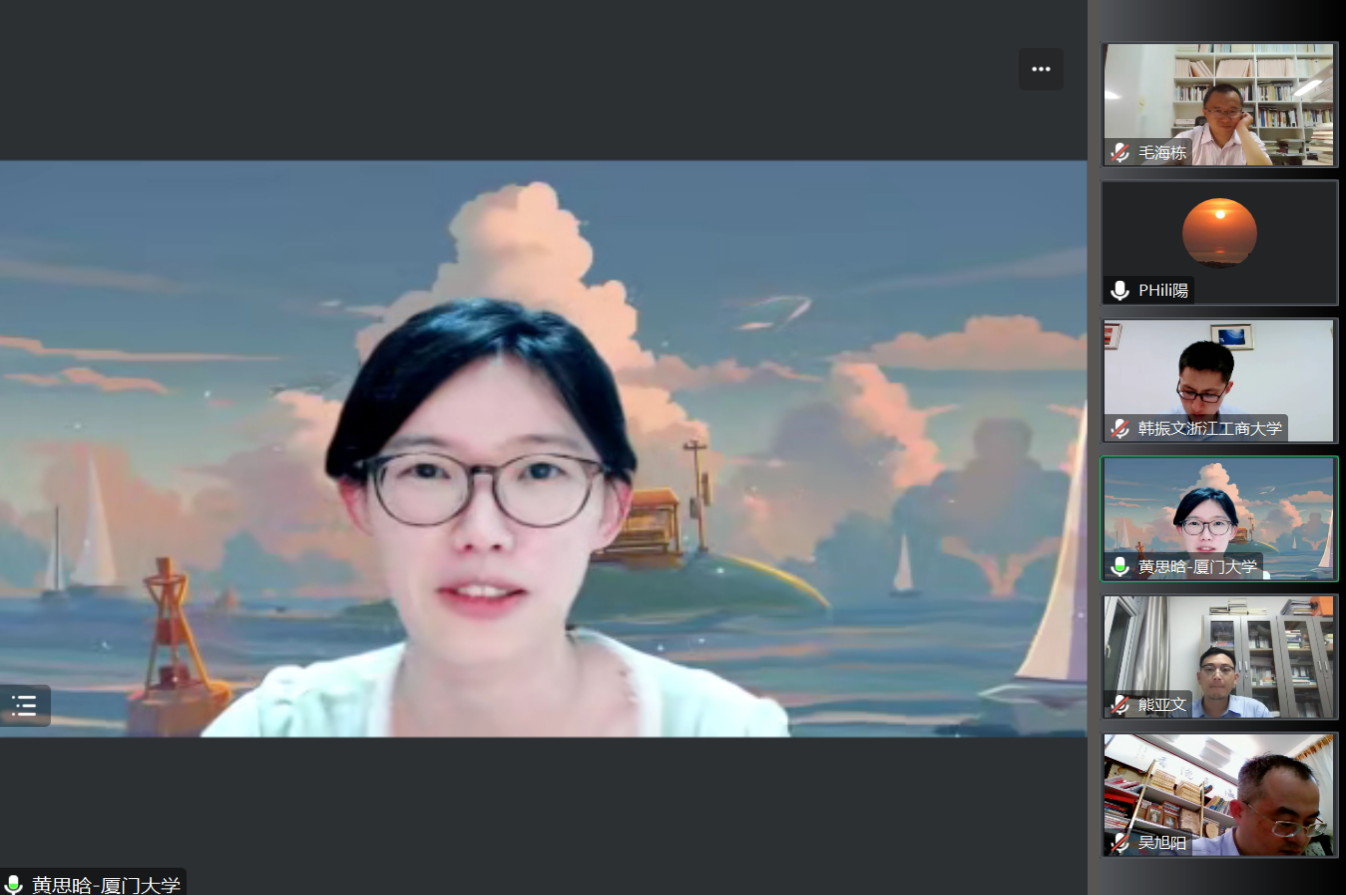Click the main speaker video area

(543, 449)
